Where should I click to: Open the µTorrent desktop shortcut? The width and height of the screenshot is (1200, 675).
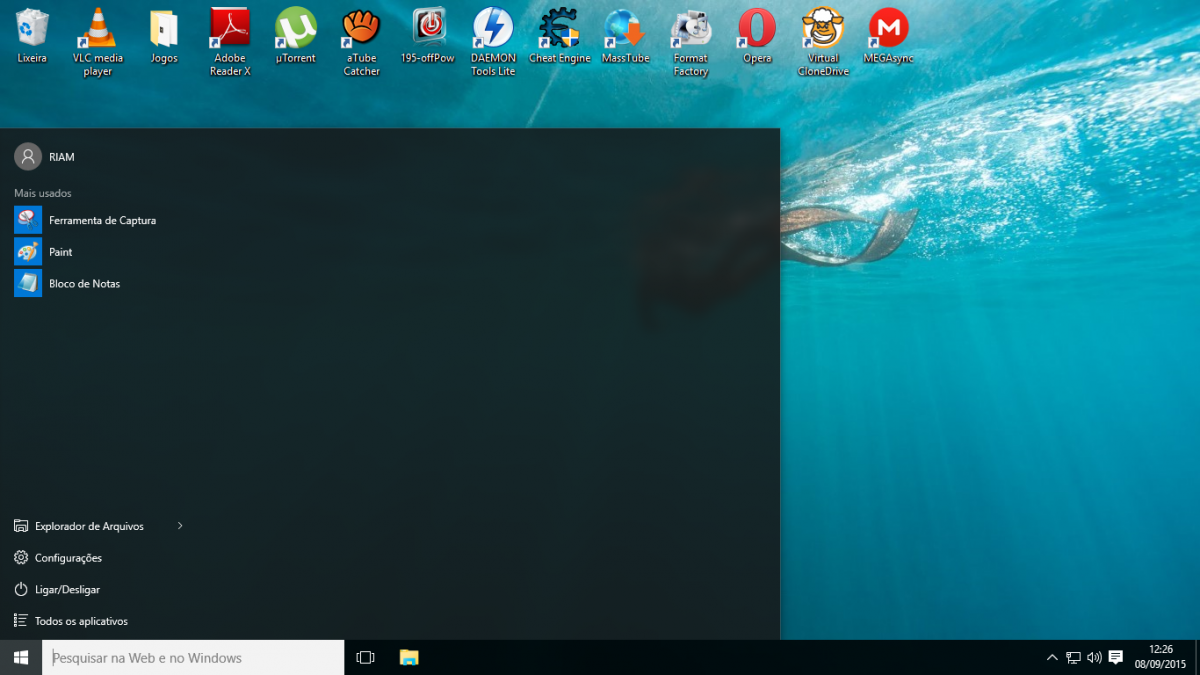coord(296,36)
